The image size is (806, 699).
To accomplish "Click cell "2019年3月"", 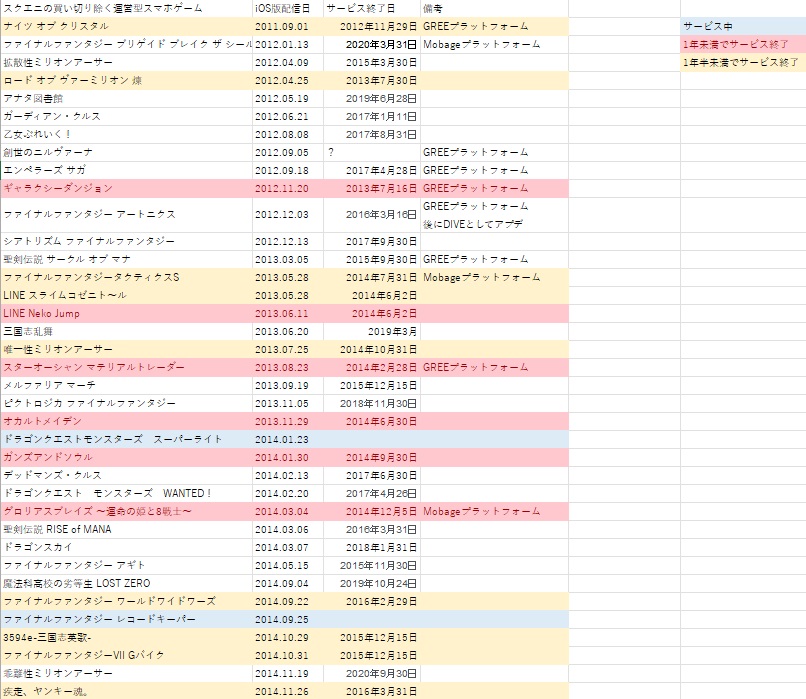I will coord(372,331).
